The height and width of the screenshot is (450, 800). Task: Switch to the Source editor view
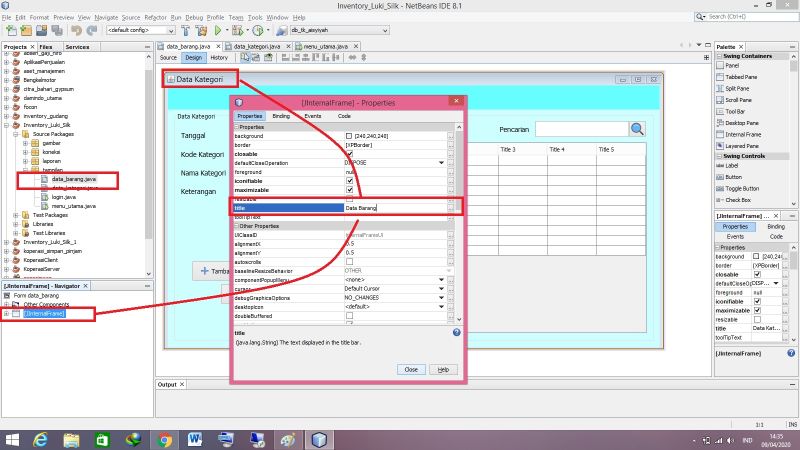[x=168, y=58]
